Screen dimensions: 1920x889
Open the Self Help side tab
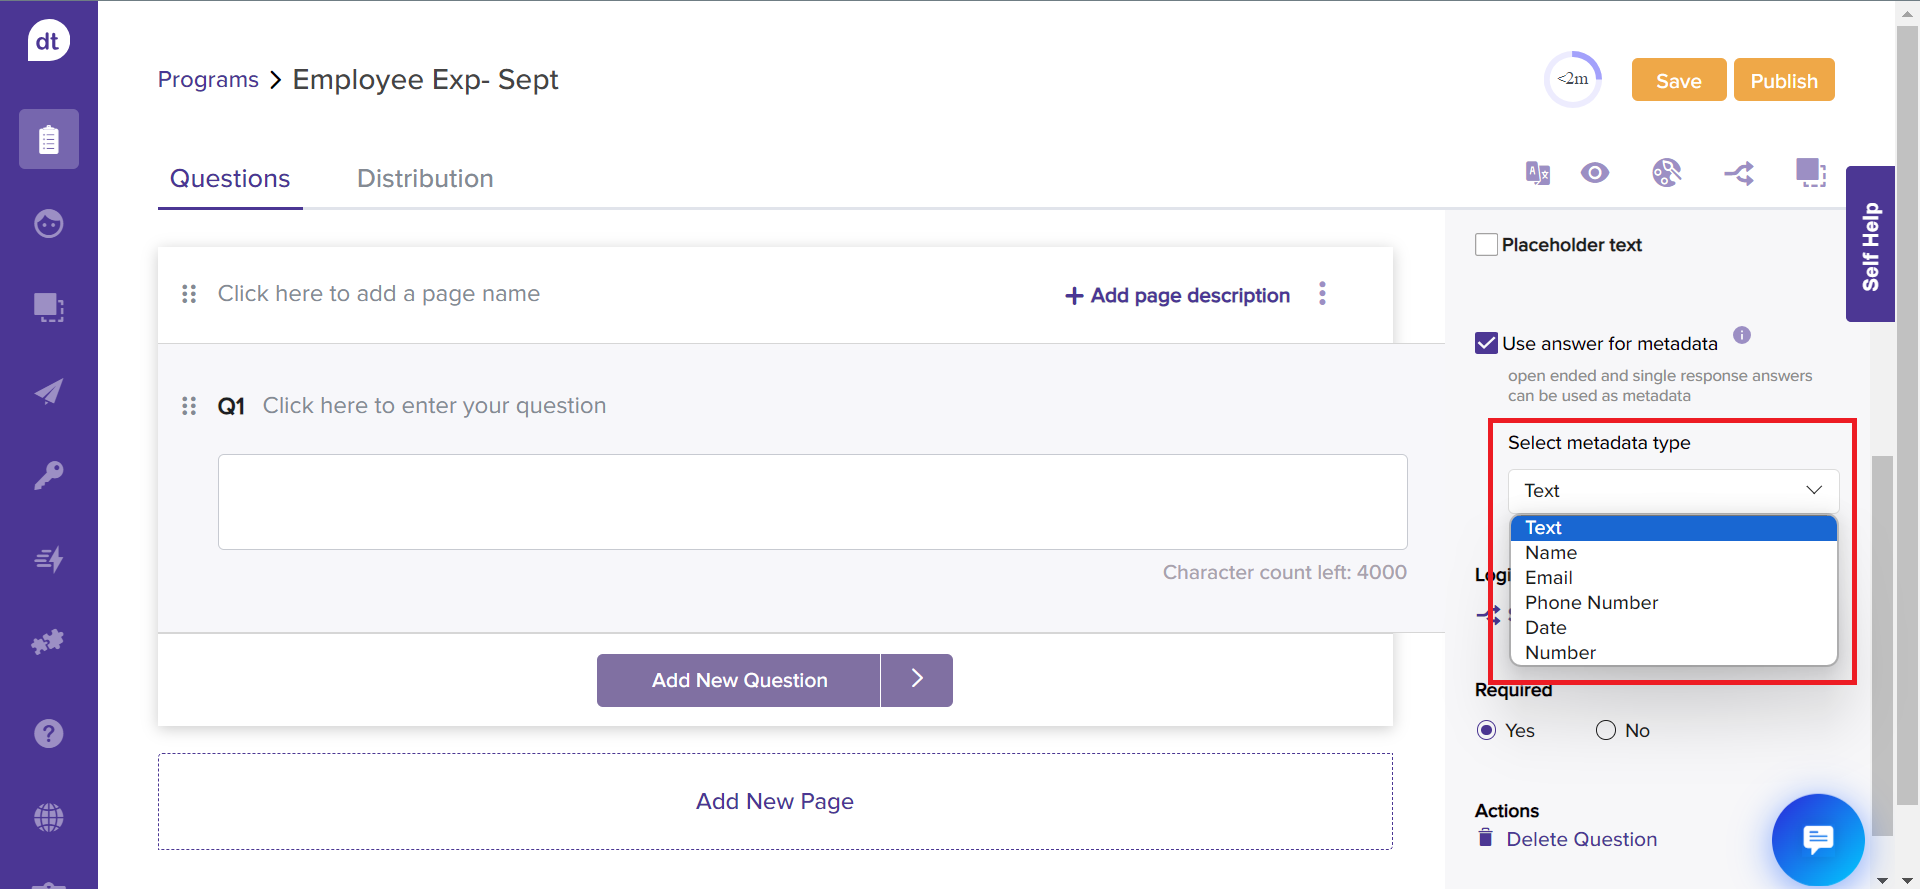click(x=1870, y=245)
